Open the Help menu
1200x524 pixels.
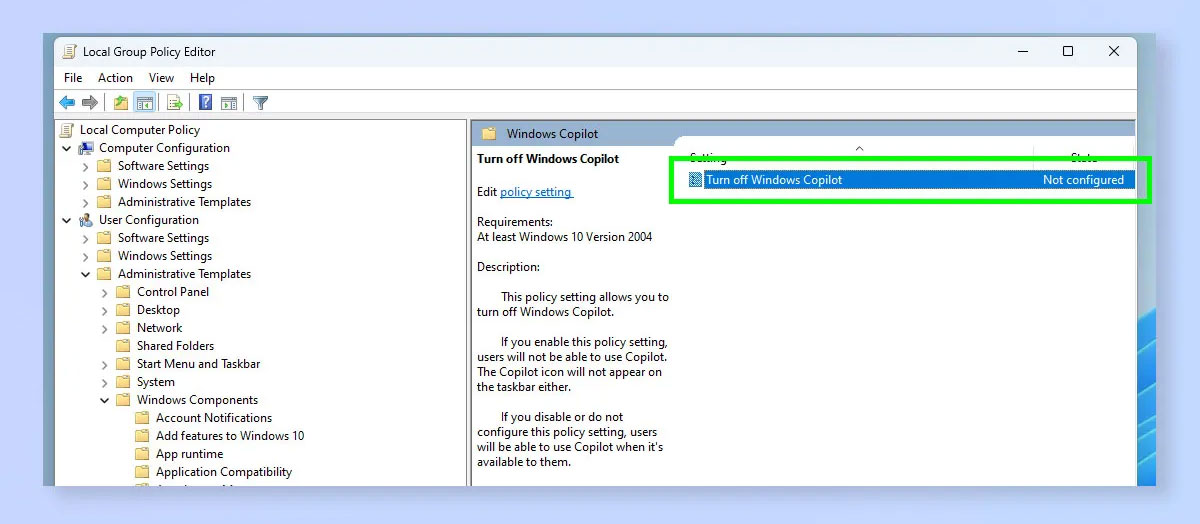[202, 77]
